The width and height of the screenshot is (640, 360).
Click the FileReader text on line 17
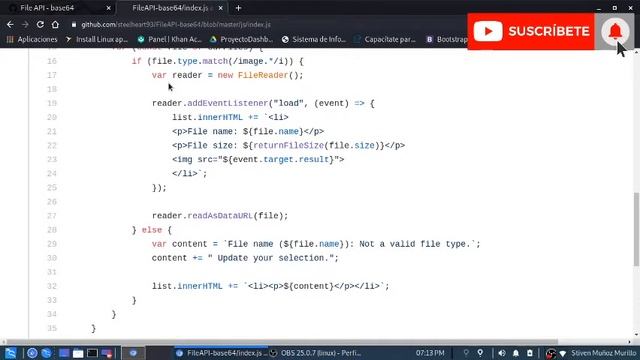pos(263,75)
